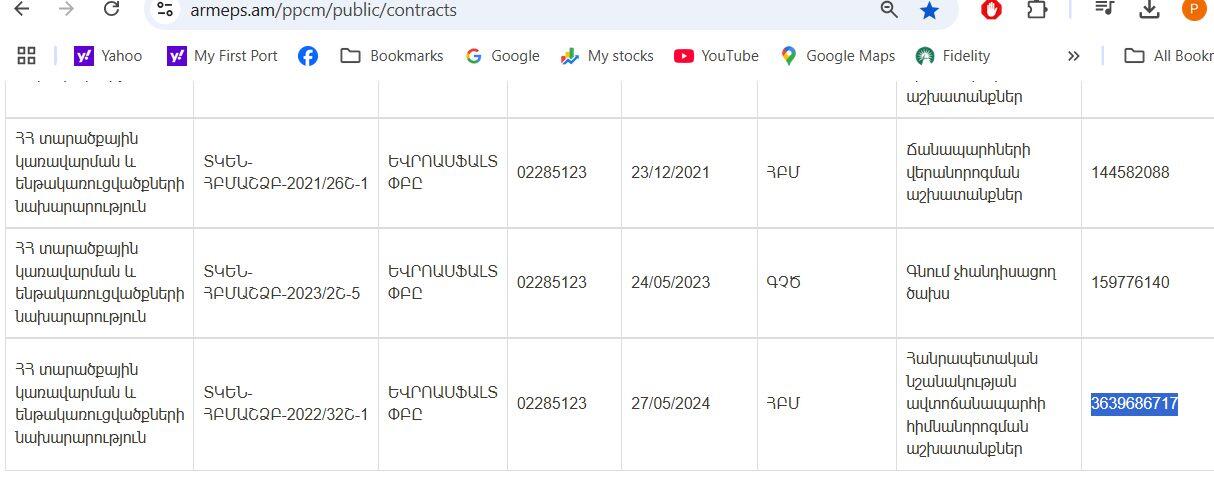Open the media controls icon

click(1104, 9)
